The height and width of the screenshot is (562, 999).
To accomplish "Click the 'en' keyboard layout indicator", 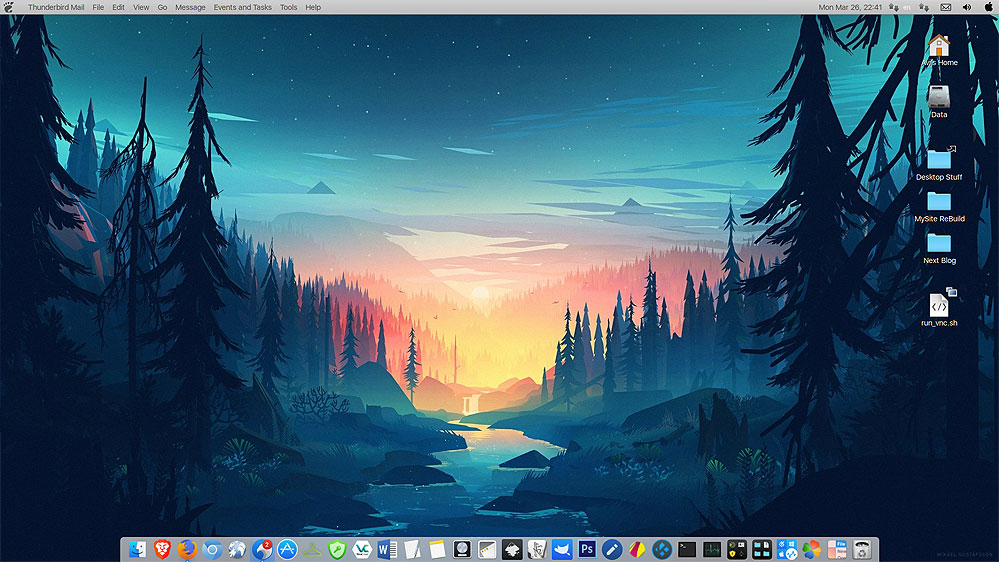I will pyautogui.click(x=907, y=7).
